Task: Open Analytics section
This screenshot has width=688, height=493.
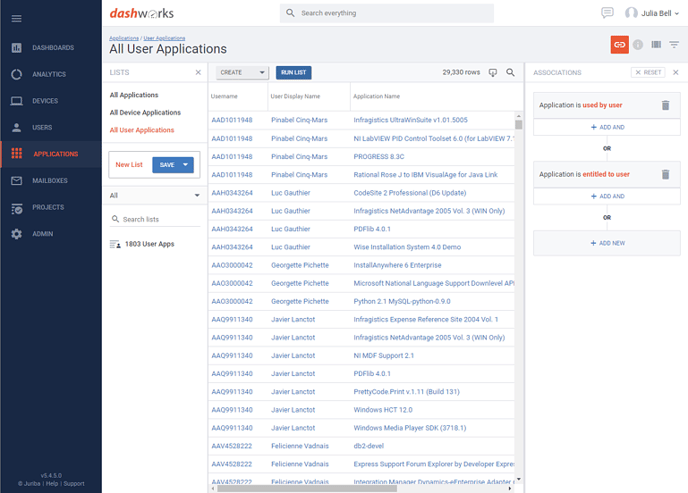Action: (x=51, y=74)
